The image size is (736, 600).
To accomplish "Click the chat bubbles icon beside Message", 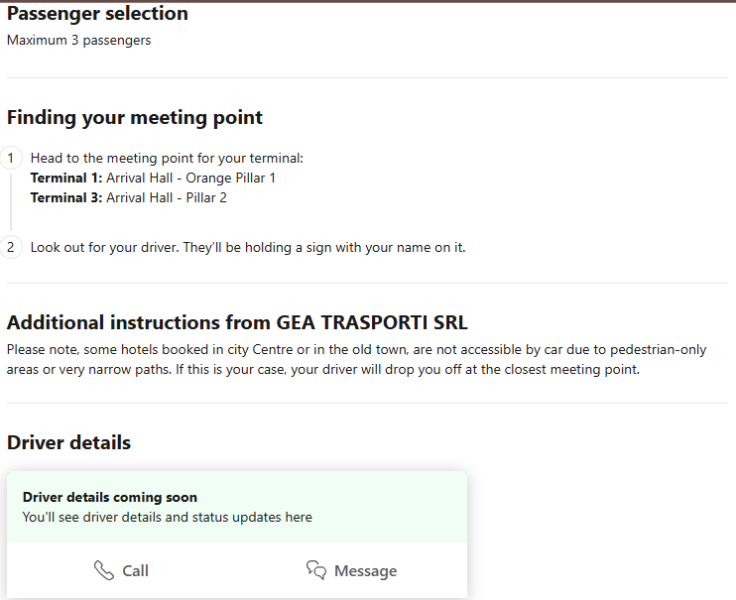I will 316,570.
